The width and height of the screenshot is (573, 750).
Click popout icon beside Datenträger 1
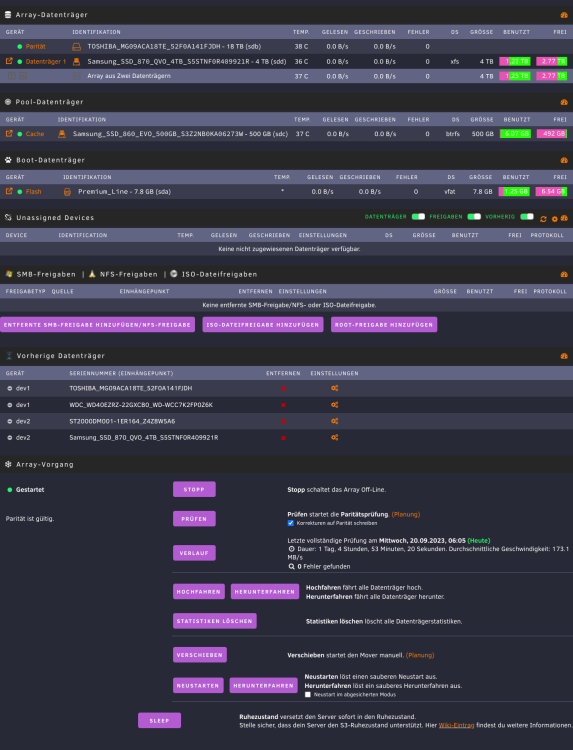pos(9,61)
